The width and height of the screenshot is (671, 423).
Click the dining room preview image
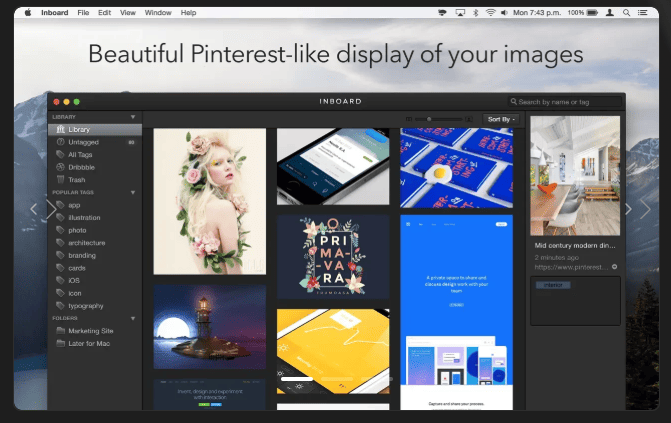(x=575, y=176)
